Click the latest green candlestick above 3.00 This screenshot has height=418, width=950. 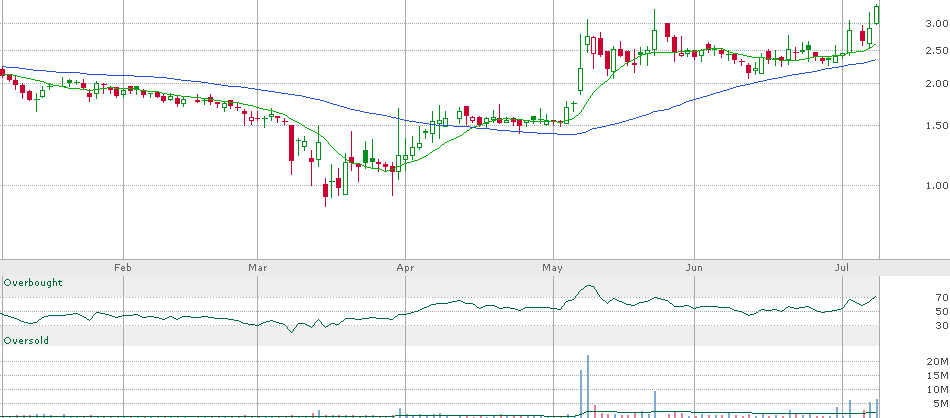[x=877, y=15]
